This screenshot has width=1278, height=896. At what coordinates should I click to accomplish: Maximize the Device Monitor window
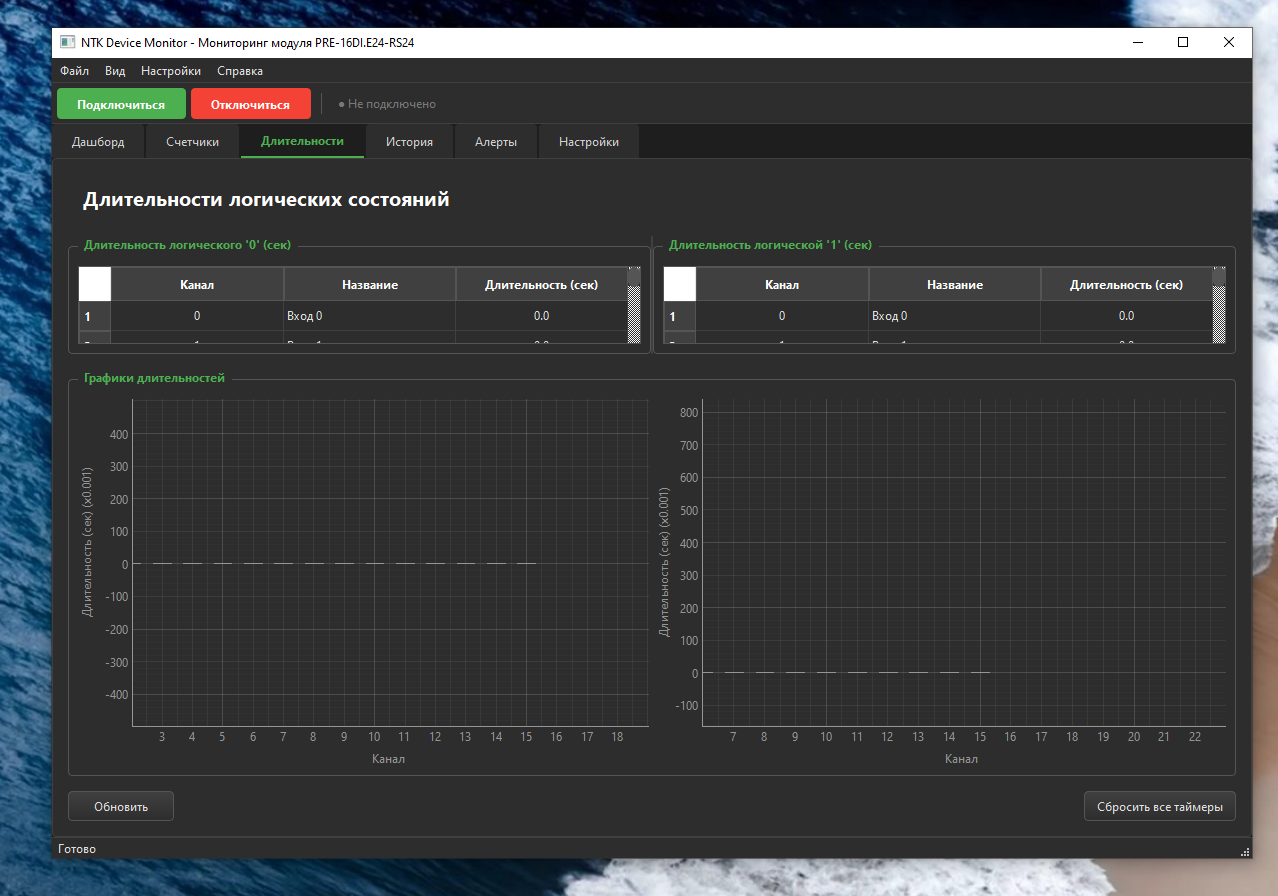tap(1183, 43)
